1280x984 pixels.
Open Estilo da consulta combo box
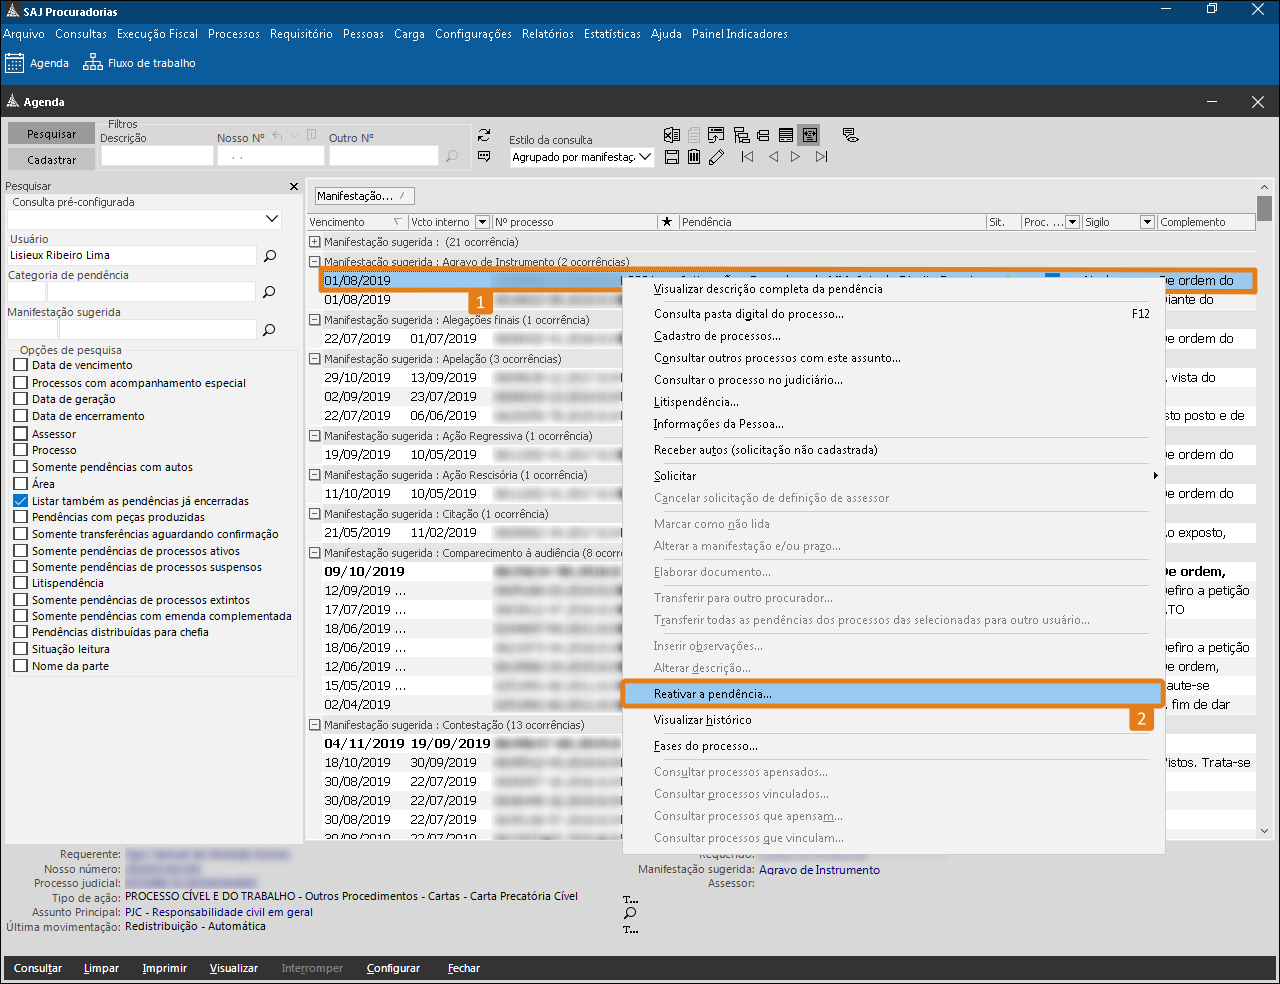582,157
